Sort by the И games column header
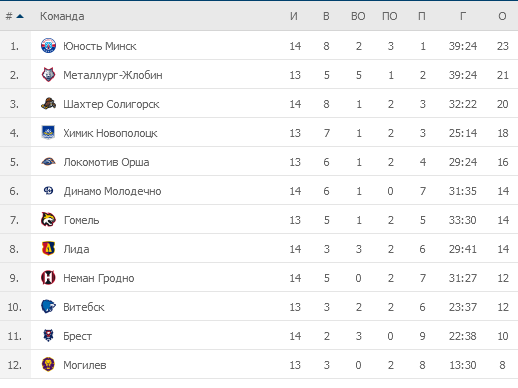 click(294, 16)
